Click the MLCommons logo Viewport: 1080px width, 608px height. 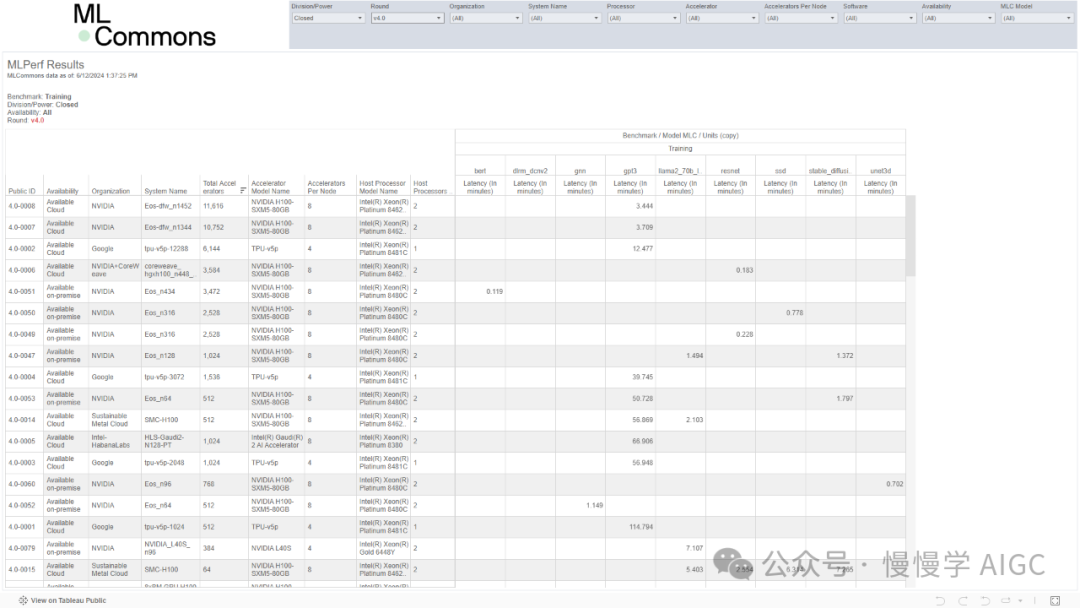(x=145, y=25)
